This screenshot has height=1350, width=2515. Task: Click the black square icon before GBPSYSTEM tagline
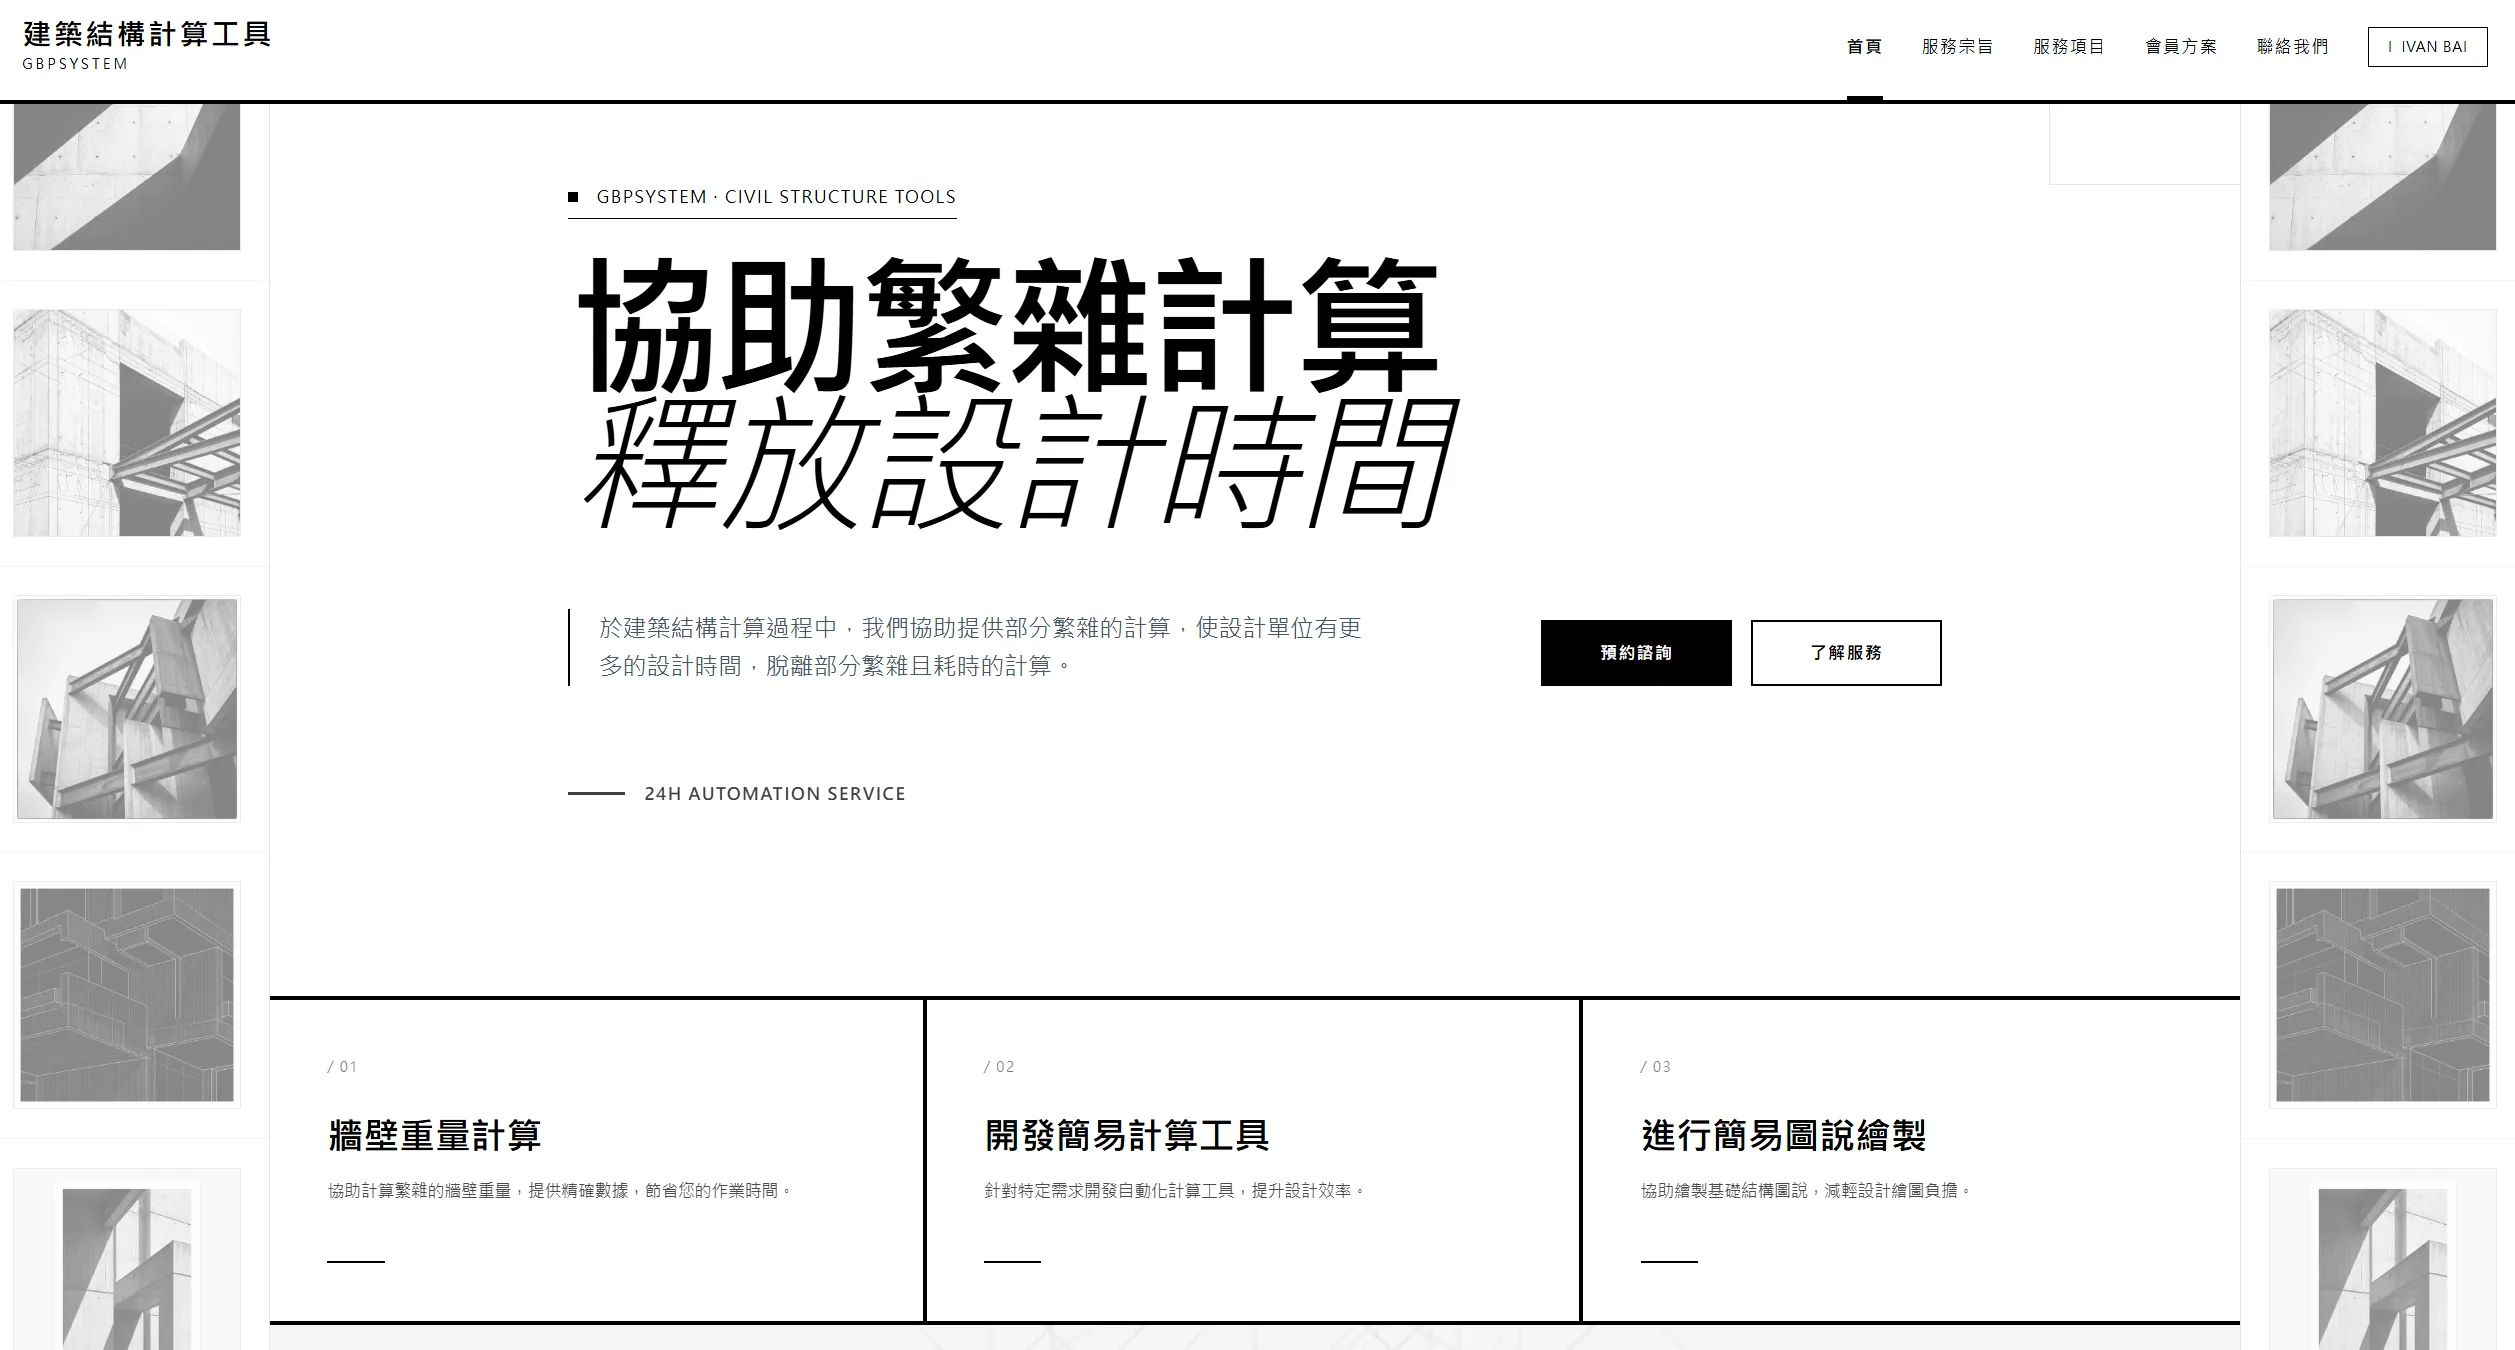tap(573, 195)
